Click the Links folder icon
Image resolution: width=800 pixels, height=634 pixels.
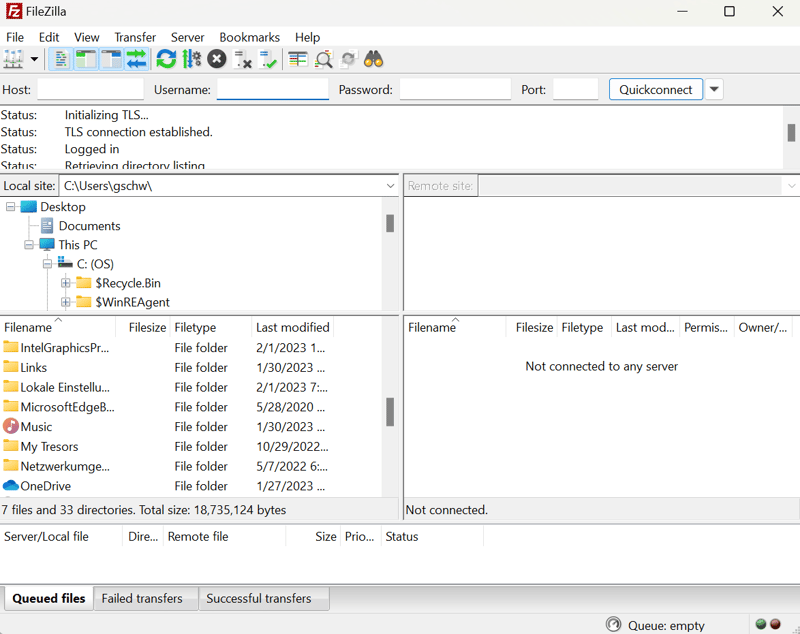tap(11, 367)
